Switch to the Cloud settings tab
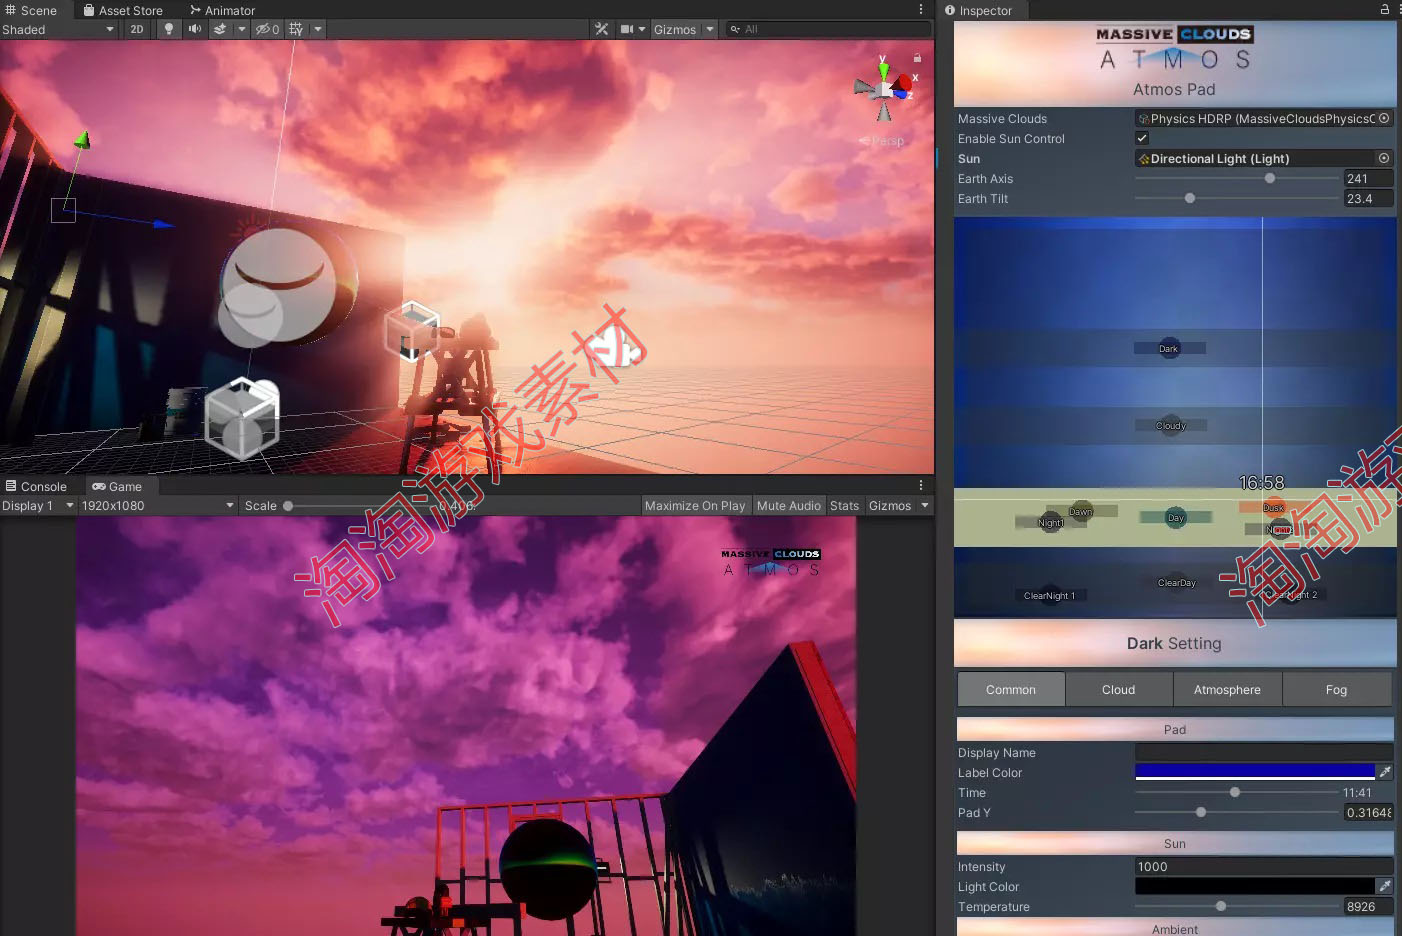 pos(1118,689)
